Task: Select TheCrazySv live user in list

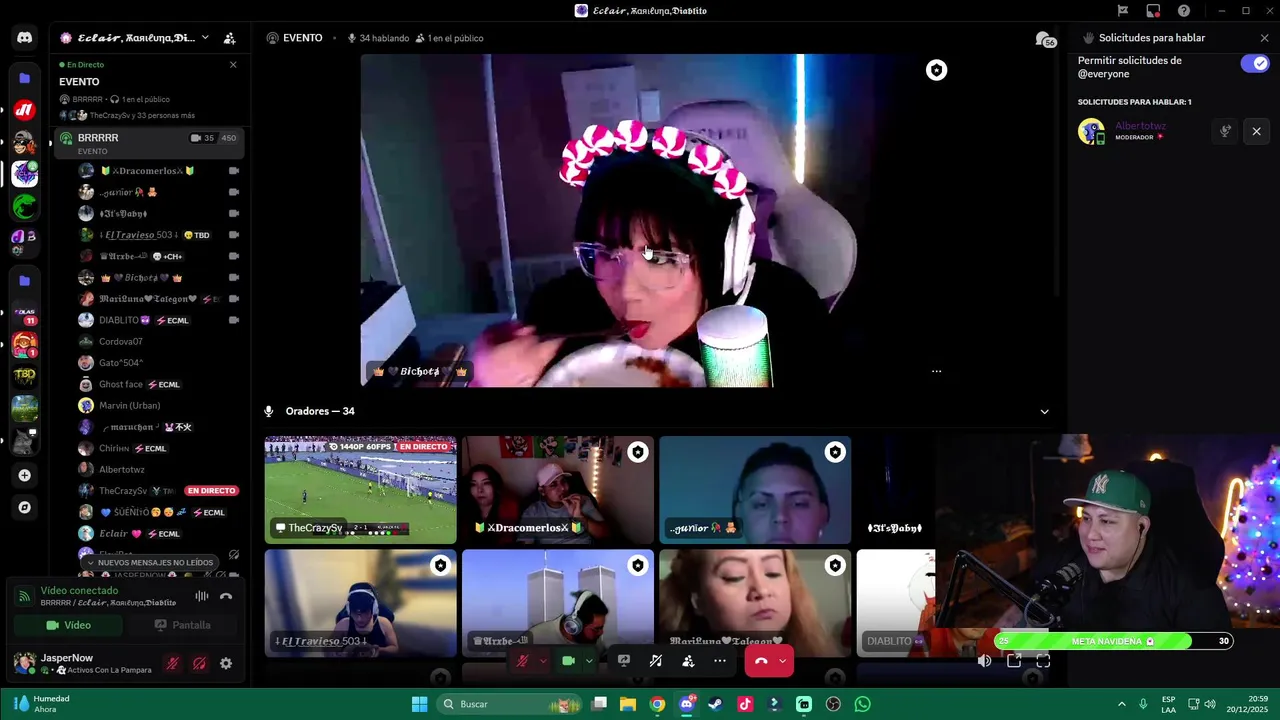Action: pyautogui.click(x=158, y=491)
